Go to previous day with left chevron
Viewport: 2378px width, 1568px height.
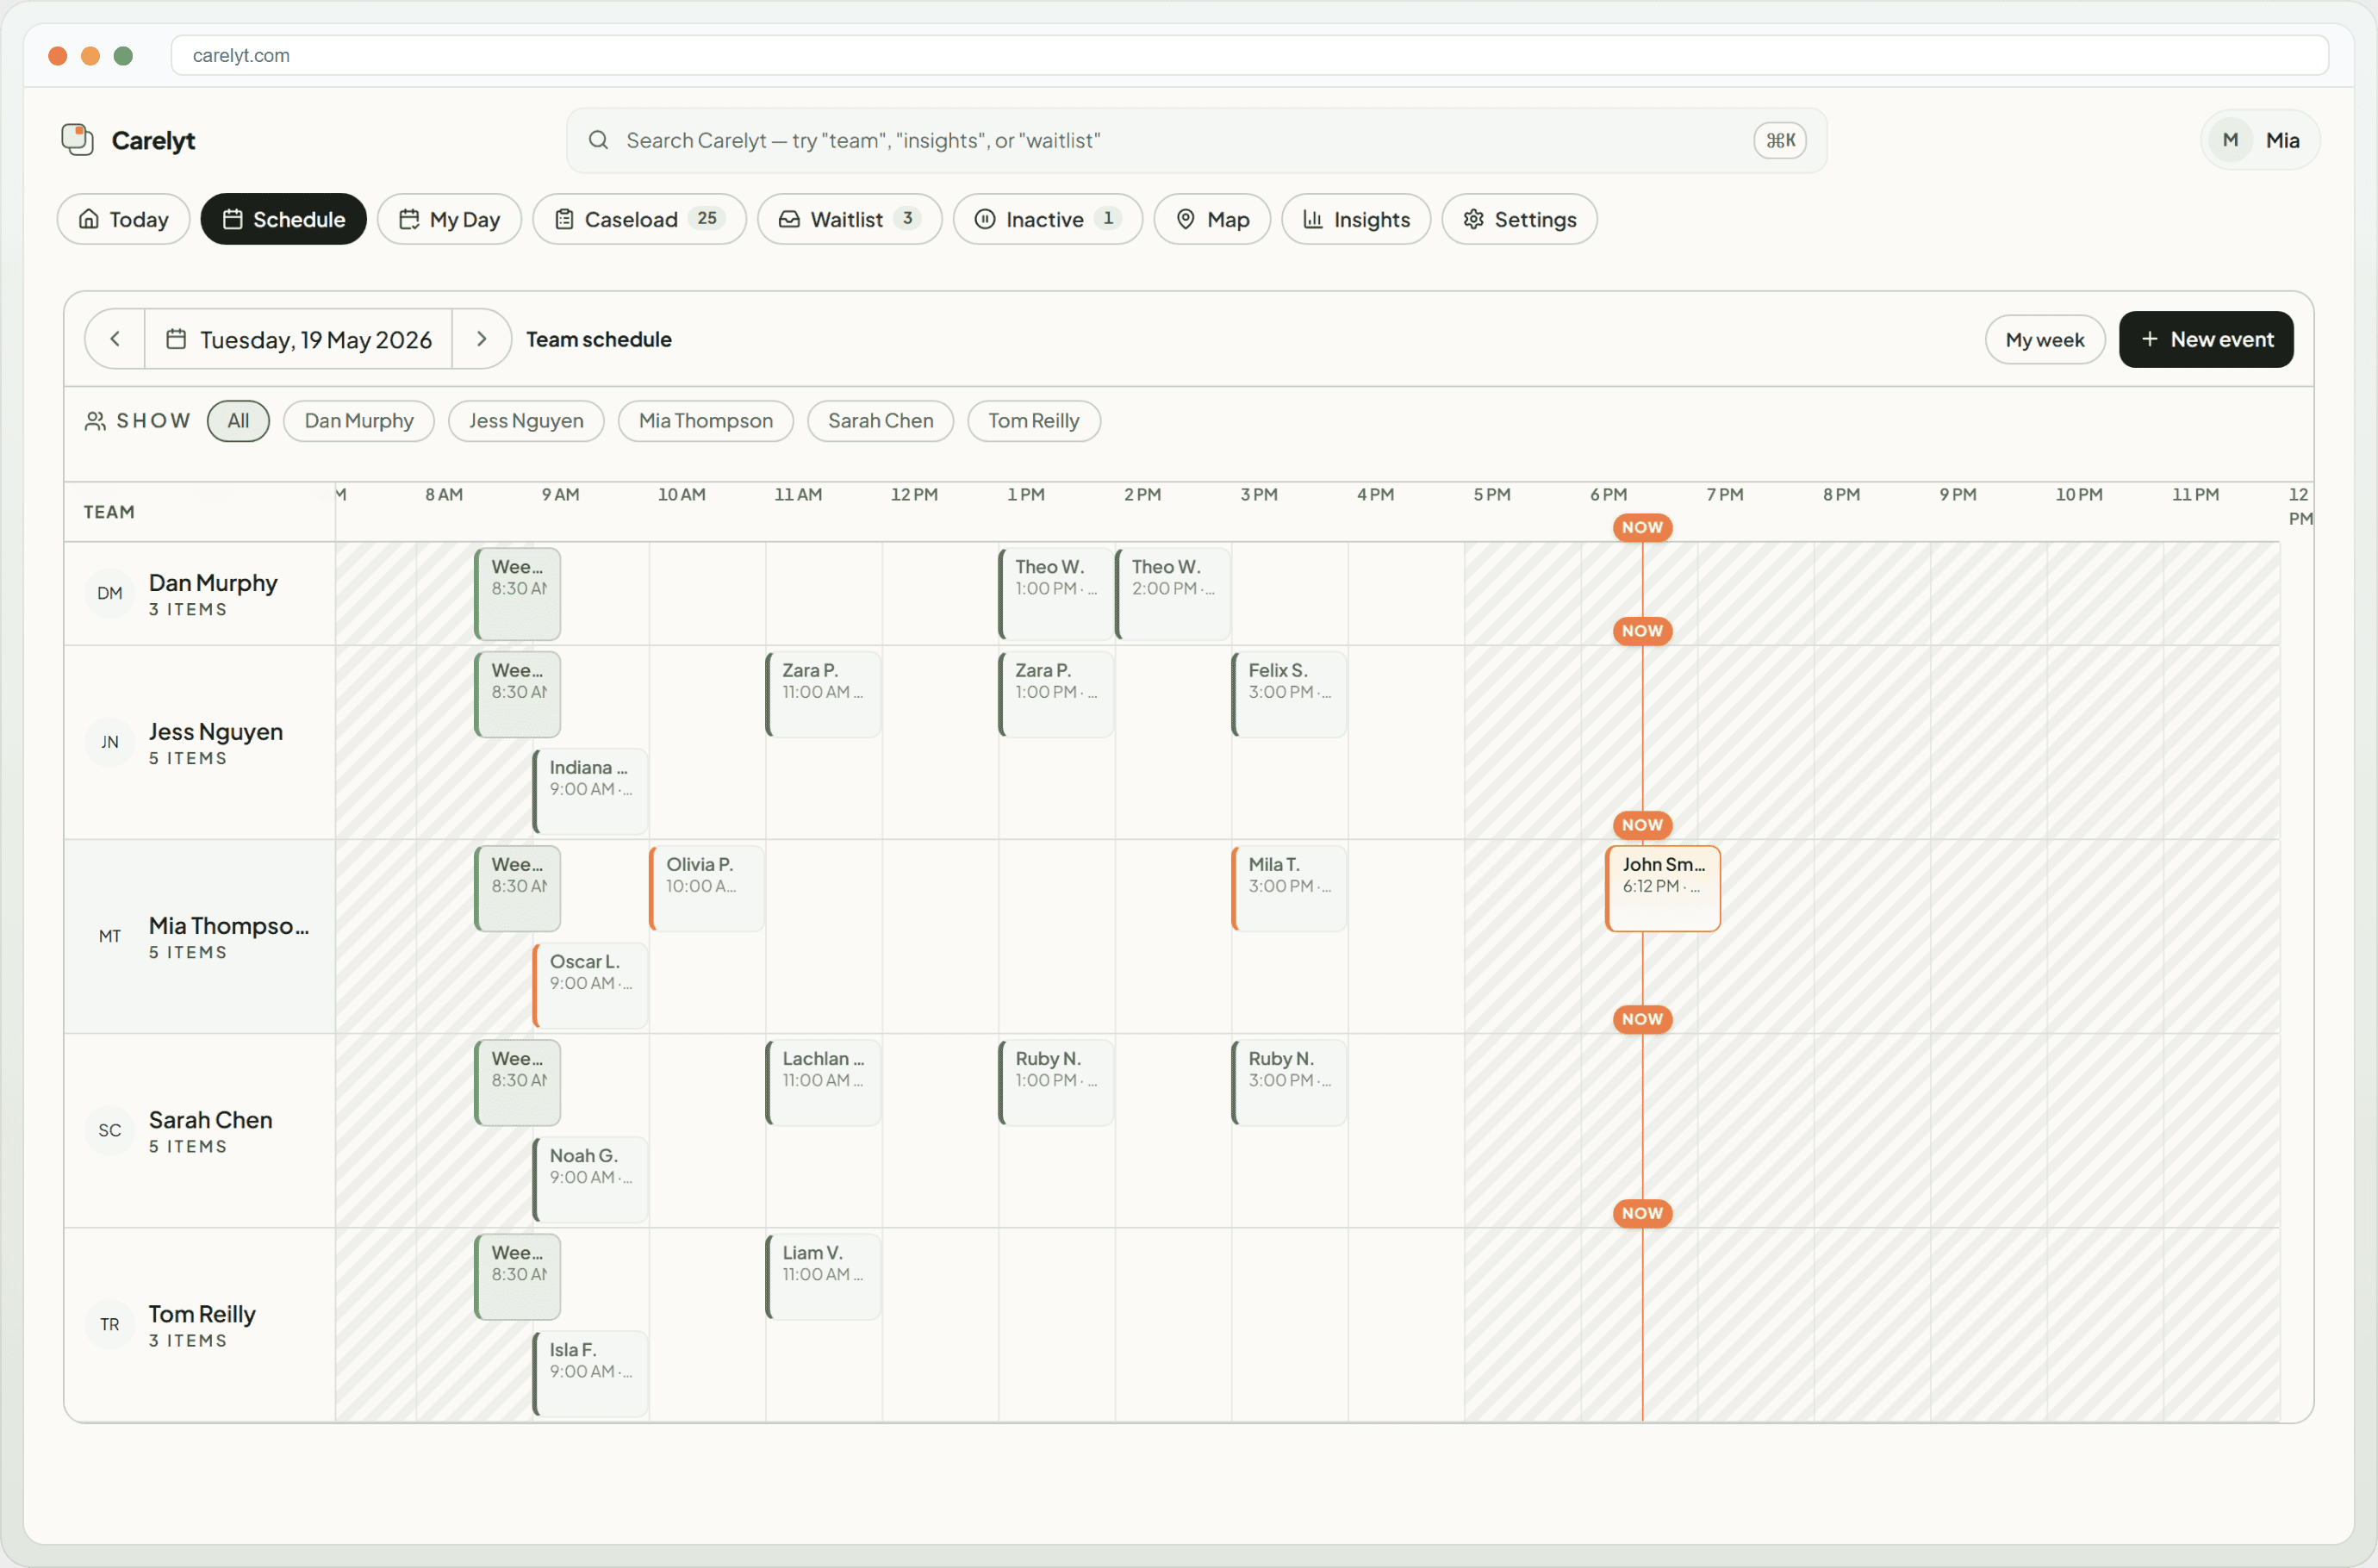[115, 339]
